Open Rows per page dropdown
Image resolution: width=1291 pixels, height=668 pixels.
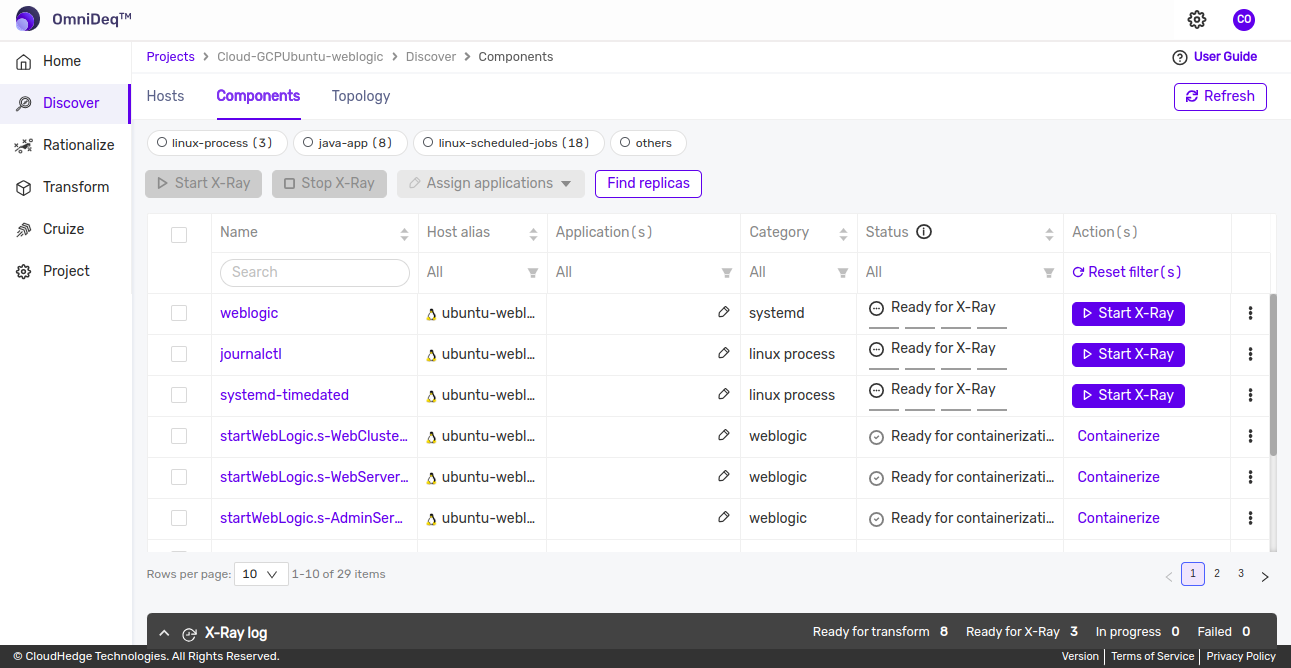pyautogui.click(x=261, y=574)
